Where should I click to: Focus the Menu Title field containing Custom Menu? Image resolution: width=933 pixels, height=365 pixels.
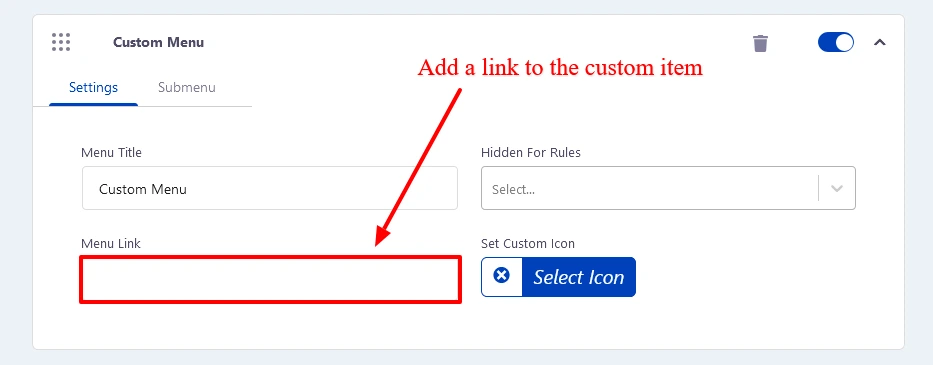[270, 188]
